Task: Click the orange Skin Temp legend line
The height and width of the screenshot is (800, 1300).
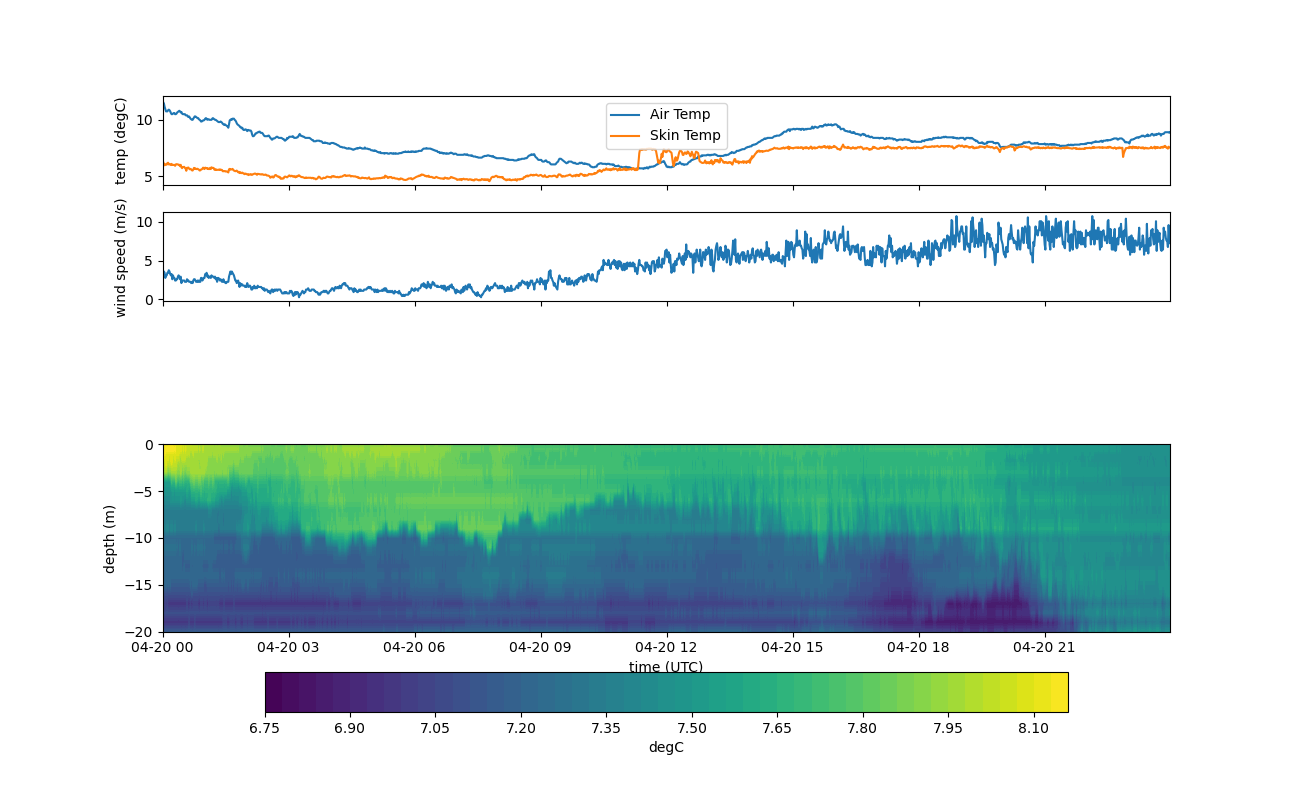Action: point(626,136)
